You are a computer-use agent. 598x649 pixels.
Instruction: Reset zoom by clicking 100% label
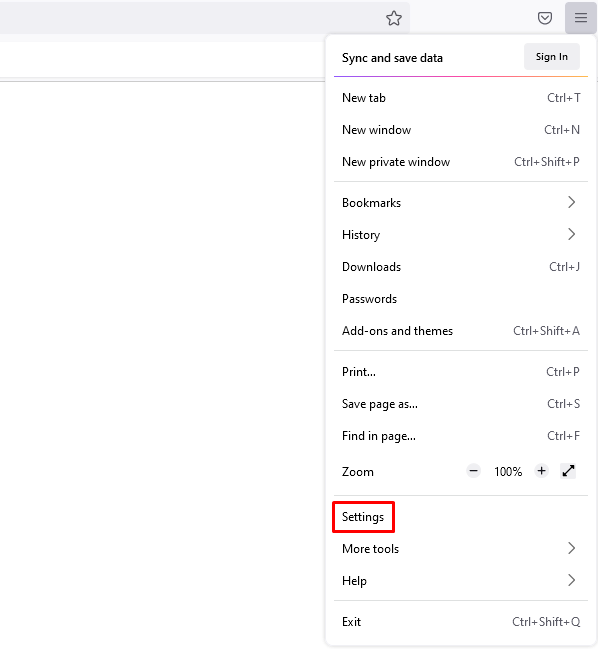point(508,471)
